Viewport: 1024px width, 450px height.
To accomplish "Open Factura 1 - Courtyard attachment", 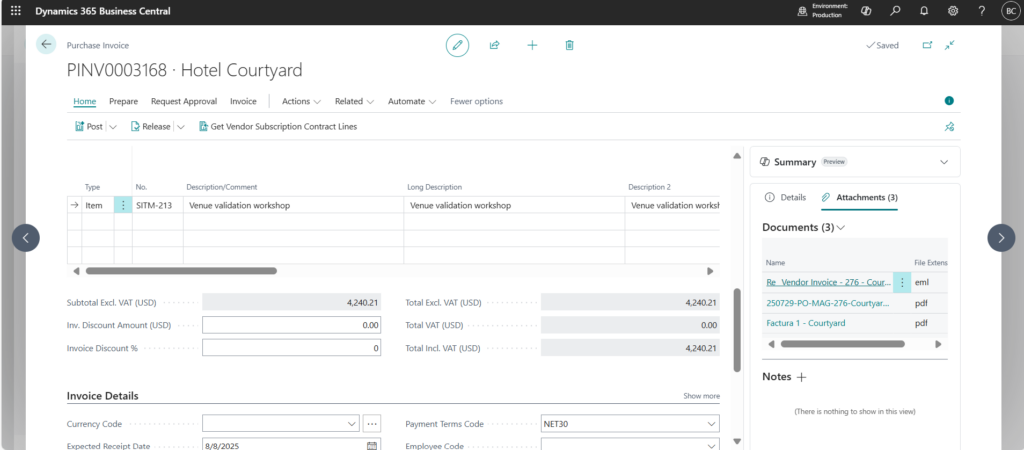I will [805, 323].
